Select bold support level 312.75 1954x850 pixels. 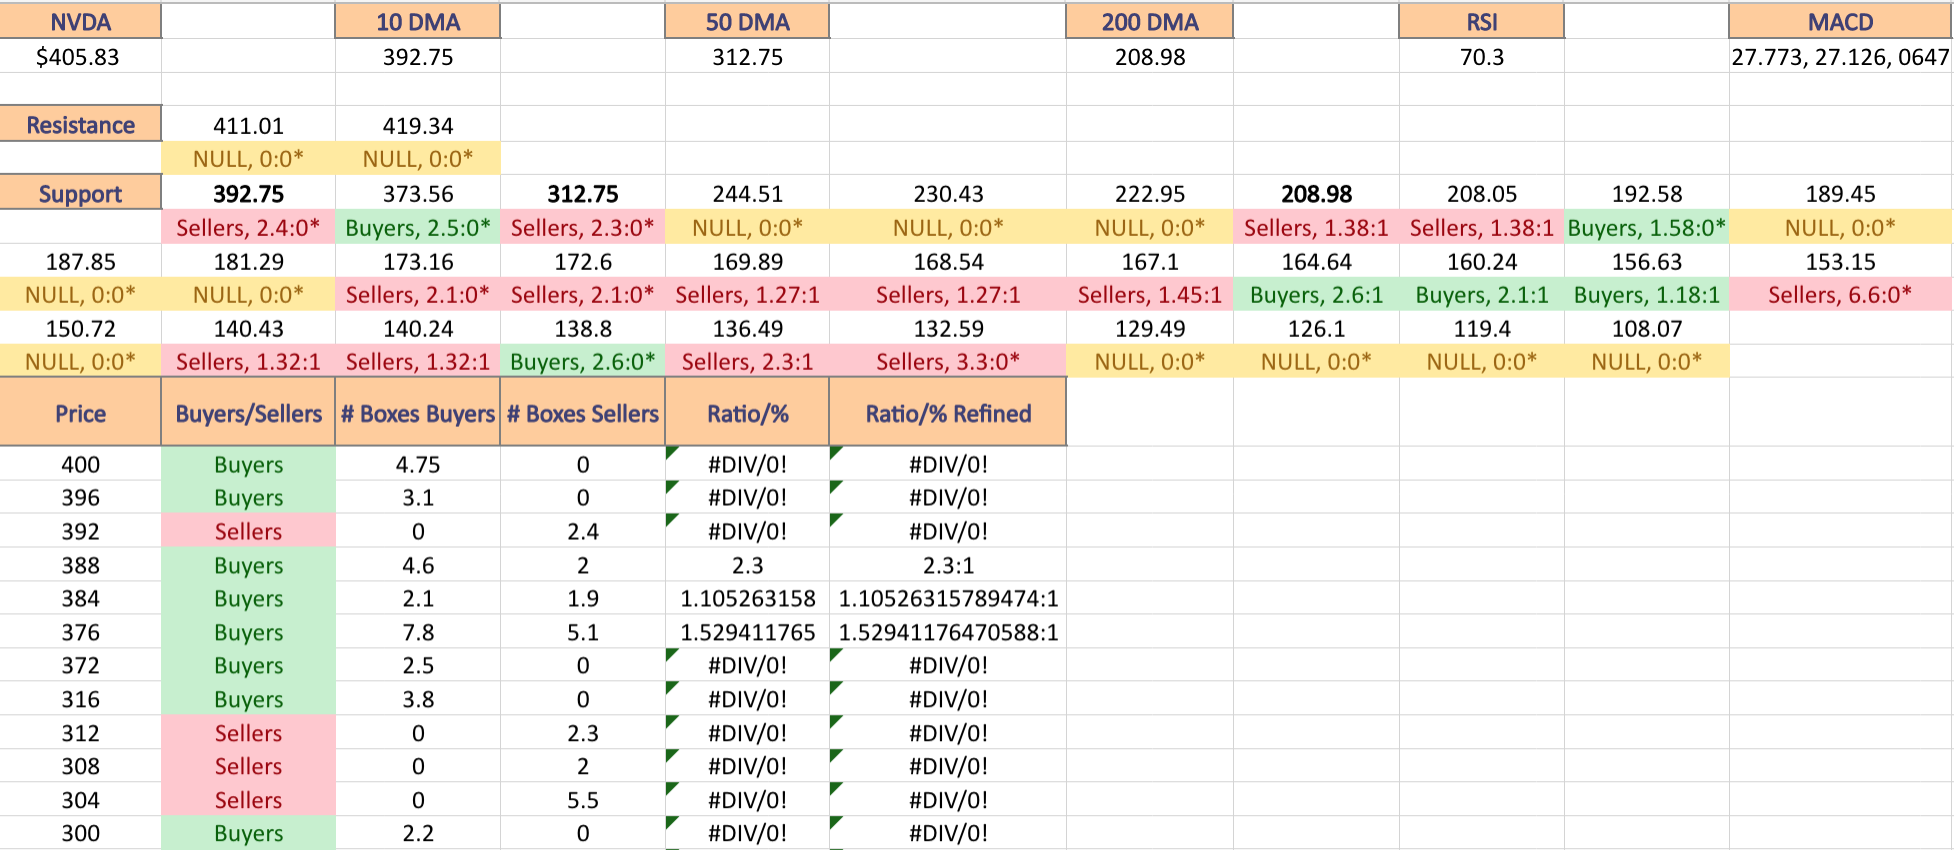[x=583, y=194]
